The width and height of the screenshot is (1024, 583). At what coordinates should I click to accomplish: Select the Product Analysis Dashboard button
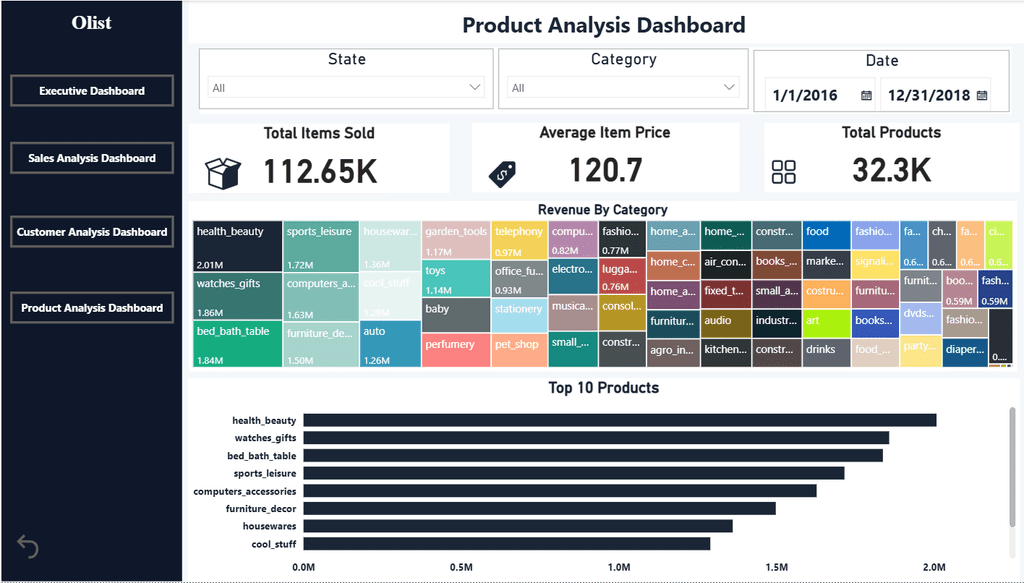coord(92,307)
